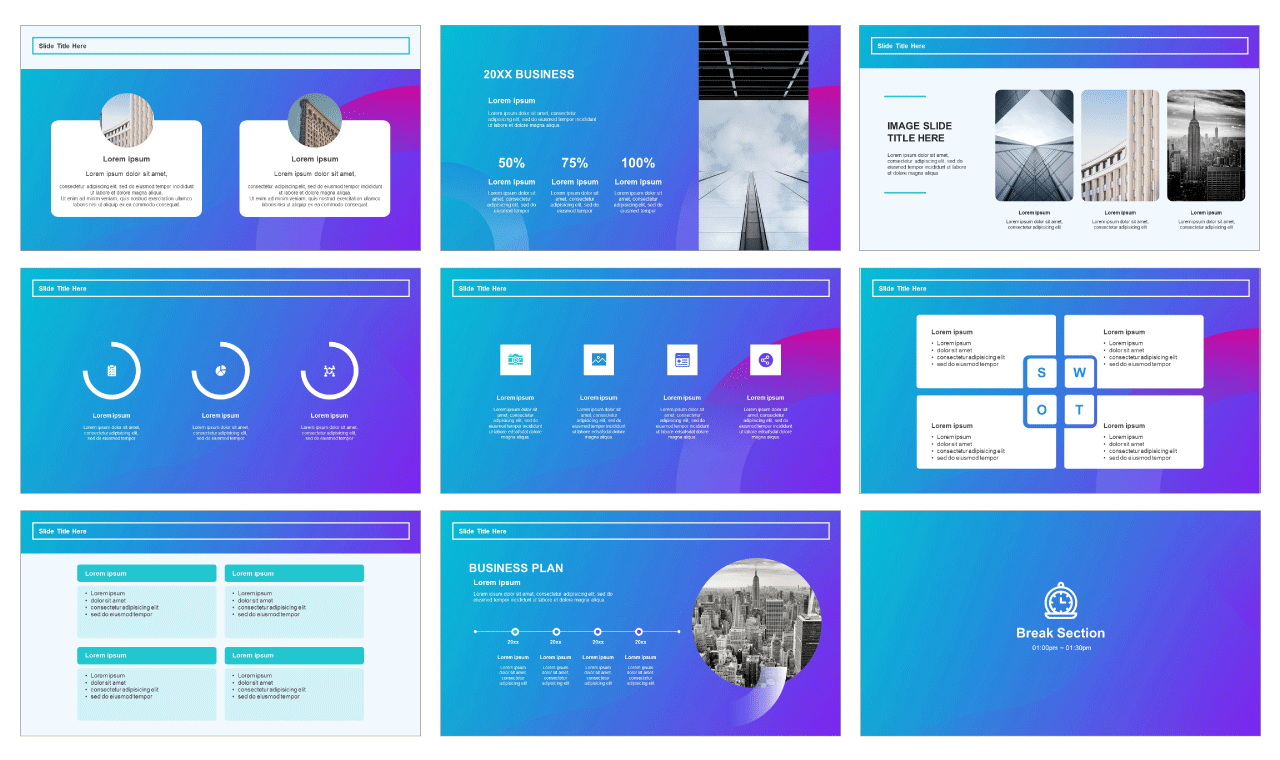Click the stopwatch icon above Break Section
Viewport: 1280px width, 760px height.
(1060, 601)
